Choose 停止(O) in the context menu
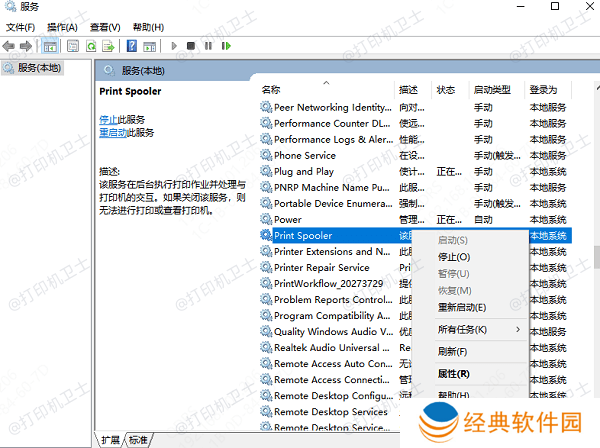 point(453,257)
